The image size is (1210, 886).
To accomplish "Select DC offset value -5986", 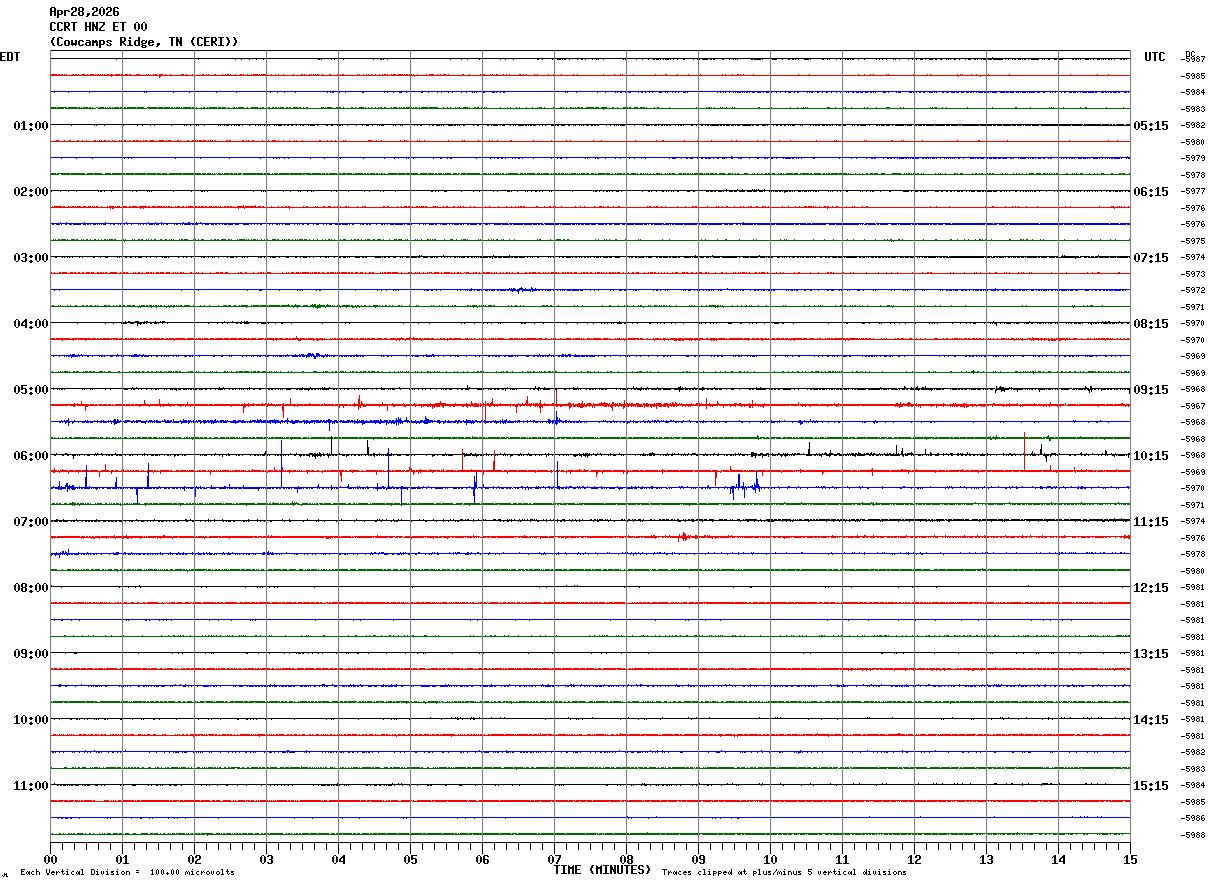I will 1193,819.
